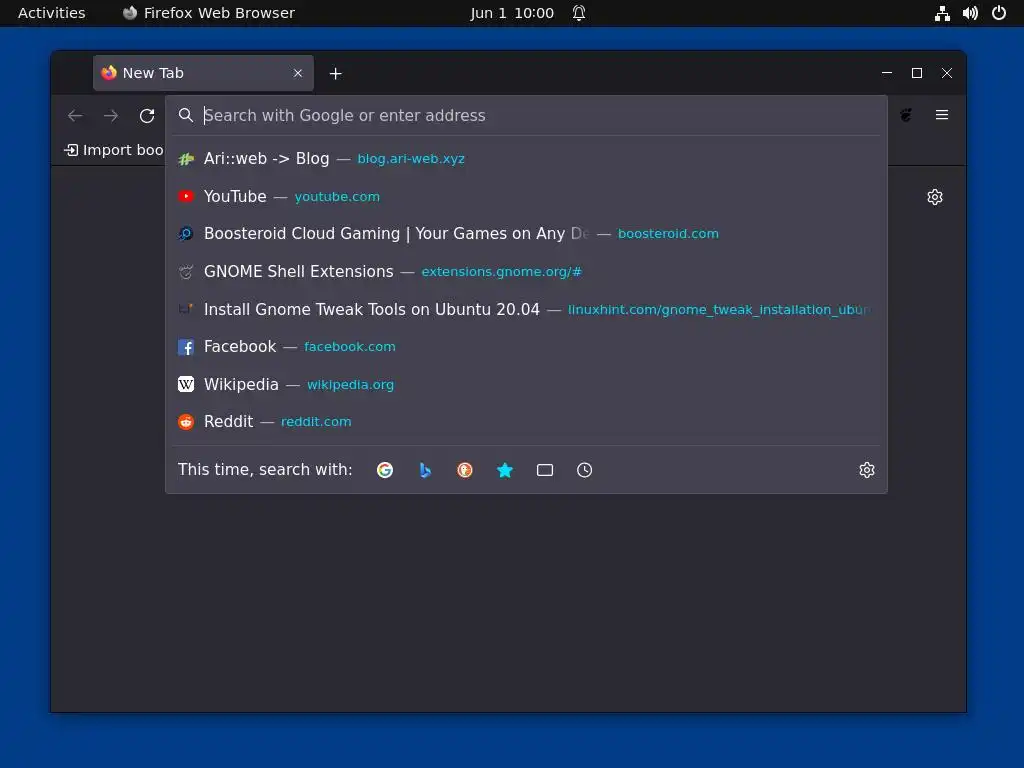1024x768 pixels.
Task: Click the Wikipedia favicon in suggestions
Action: (185, 384)
